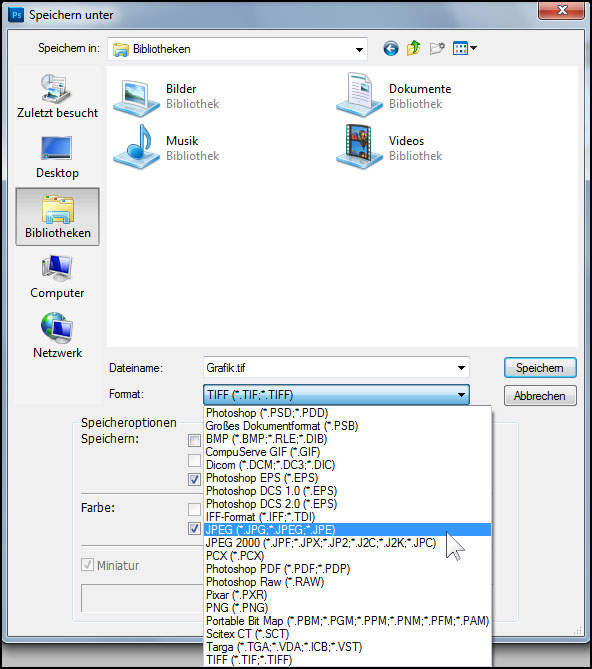Open the Dokumente library
This screenshot has height=669, width=592.
pos(394,96)
